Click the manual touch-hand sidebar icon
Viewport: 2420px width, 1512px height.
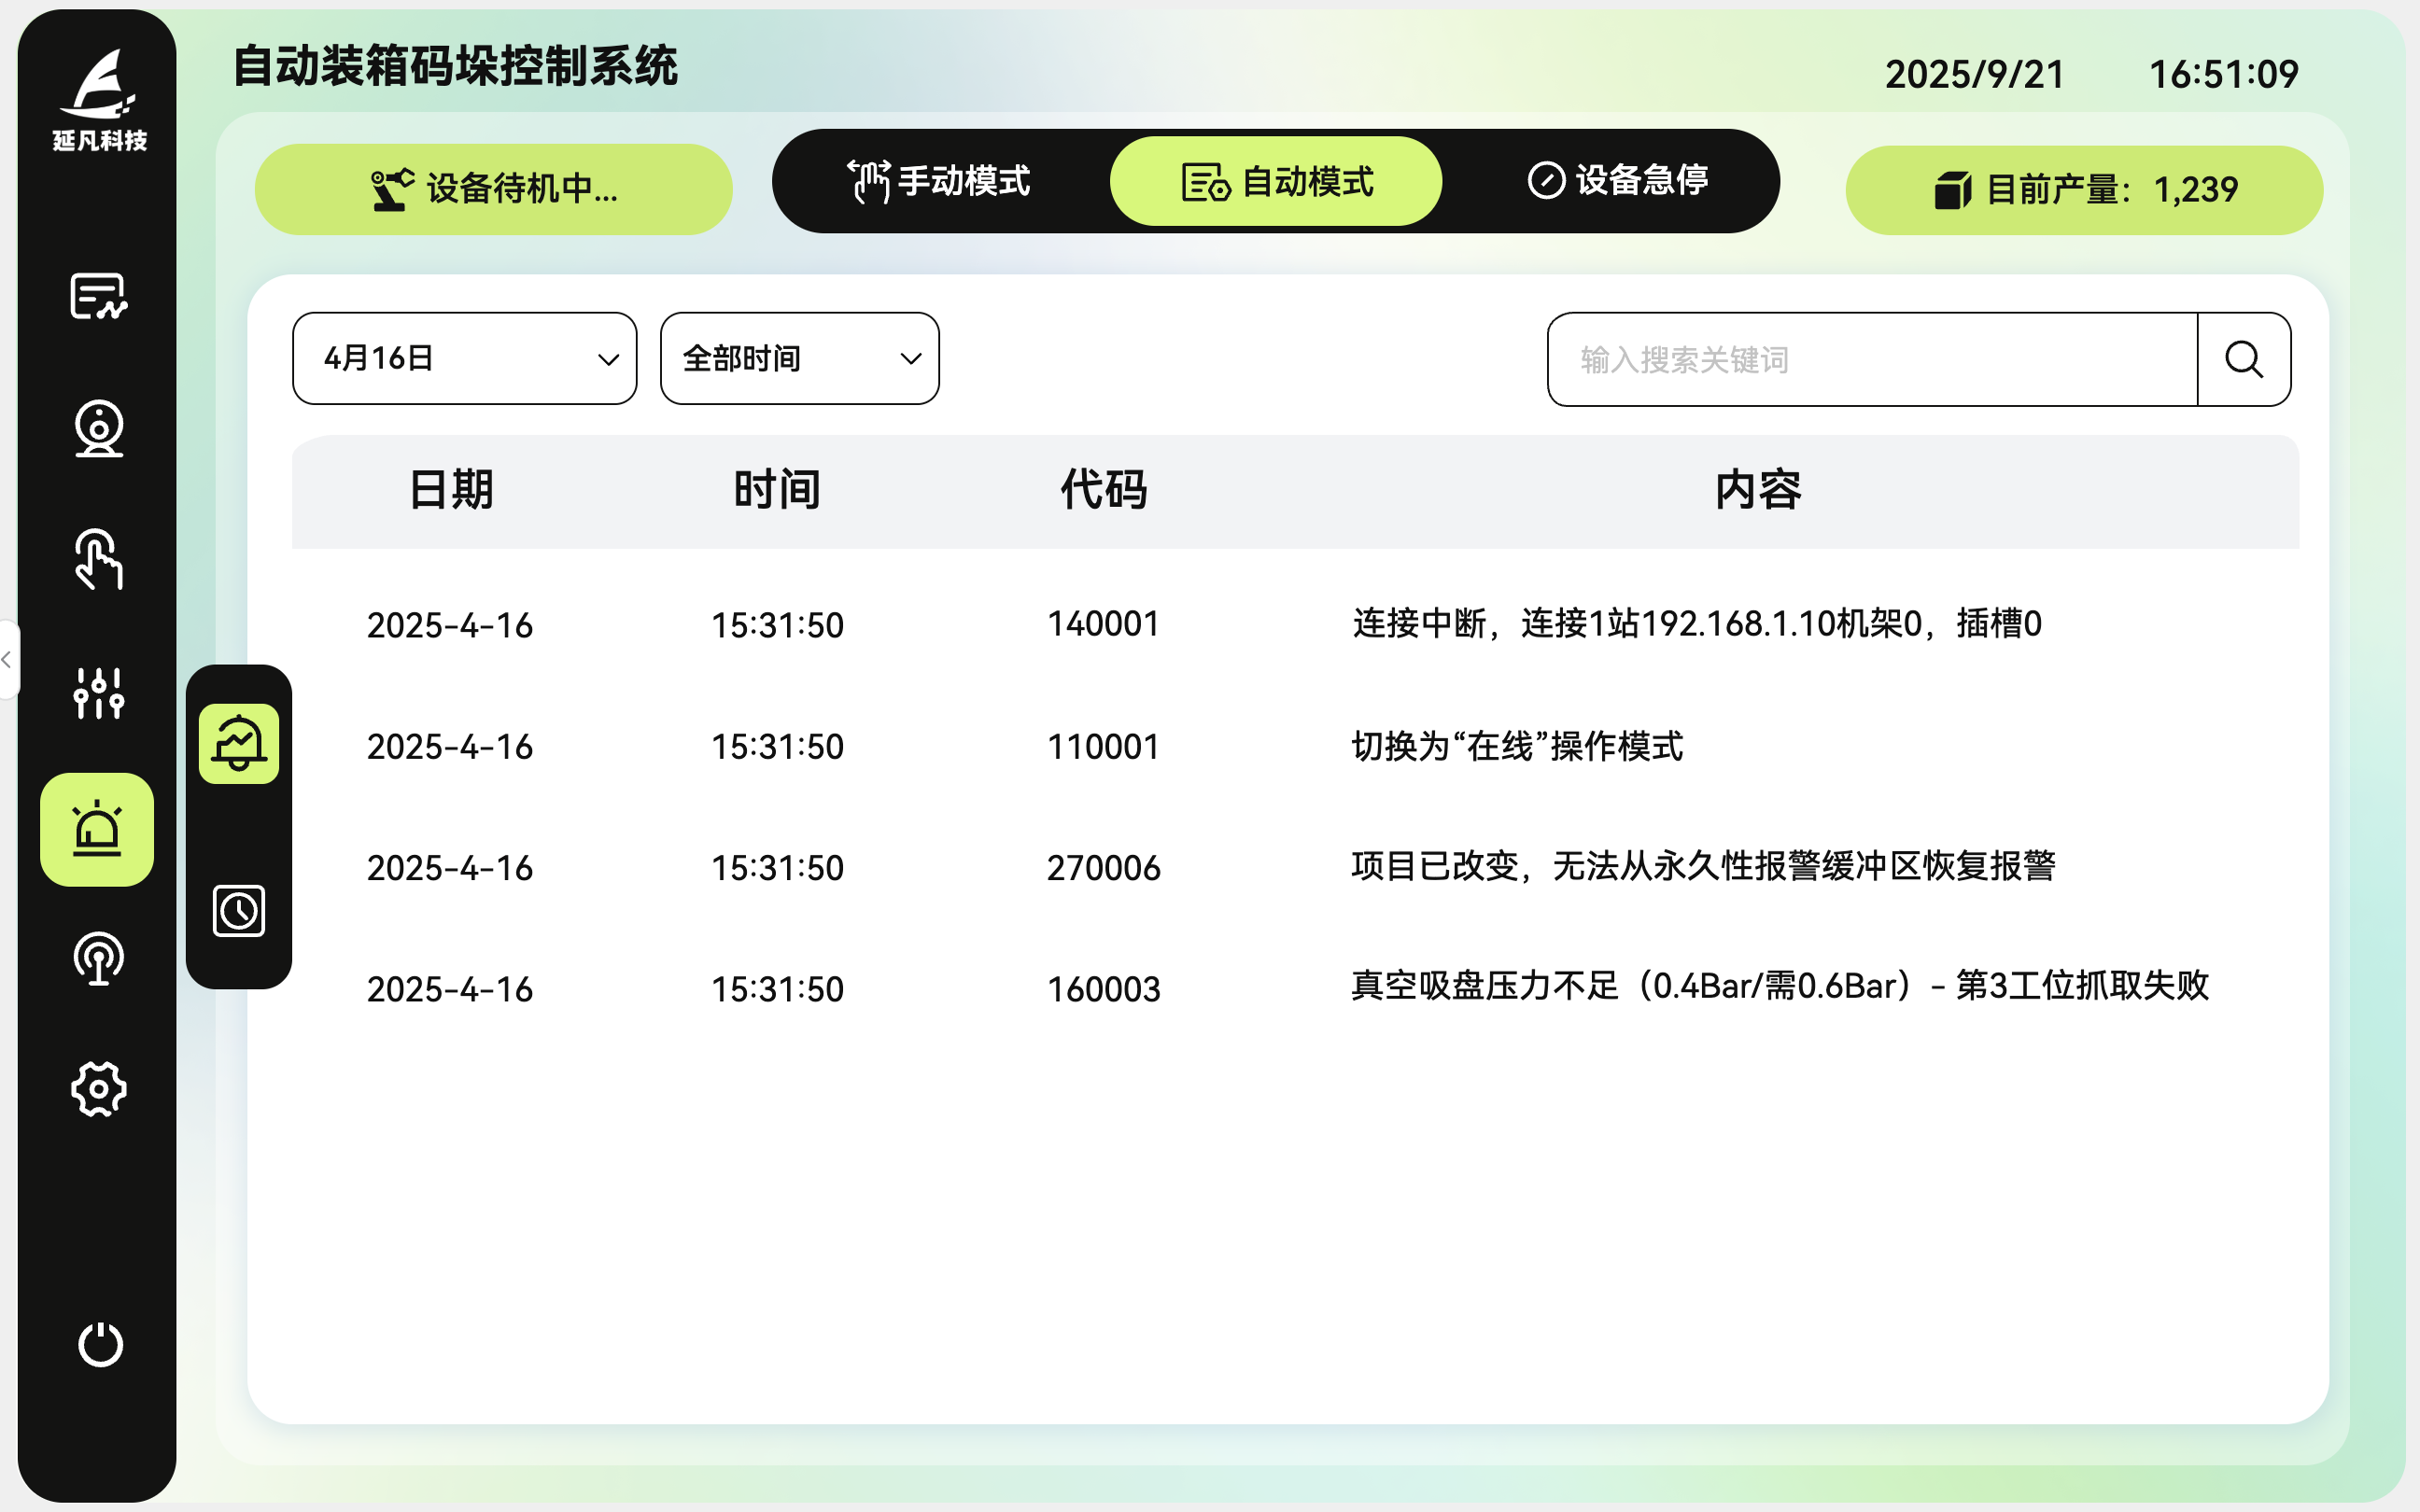[x=98, y=560]
